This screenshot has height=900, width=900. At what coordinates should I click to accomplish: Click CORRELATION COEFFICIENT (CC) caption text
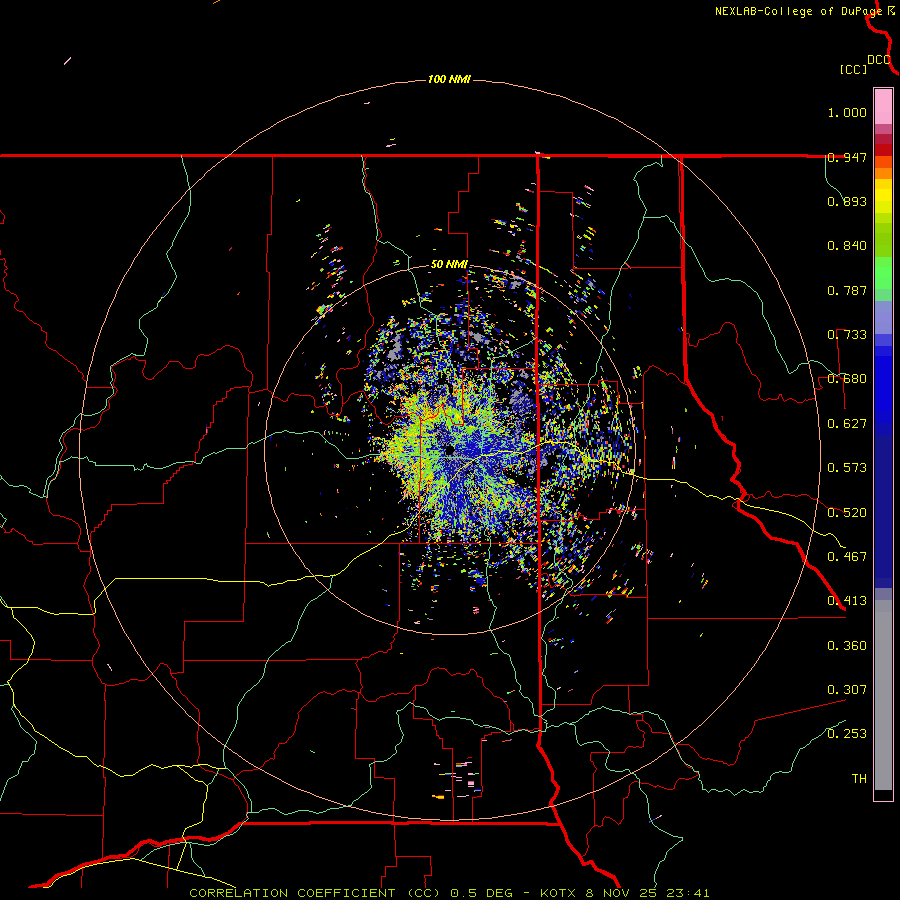315,893
